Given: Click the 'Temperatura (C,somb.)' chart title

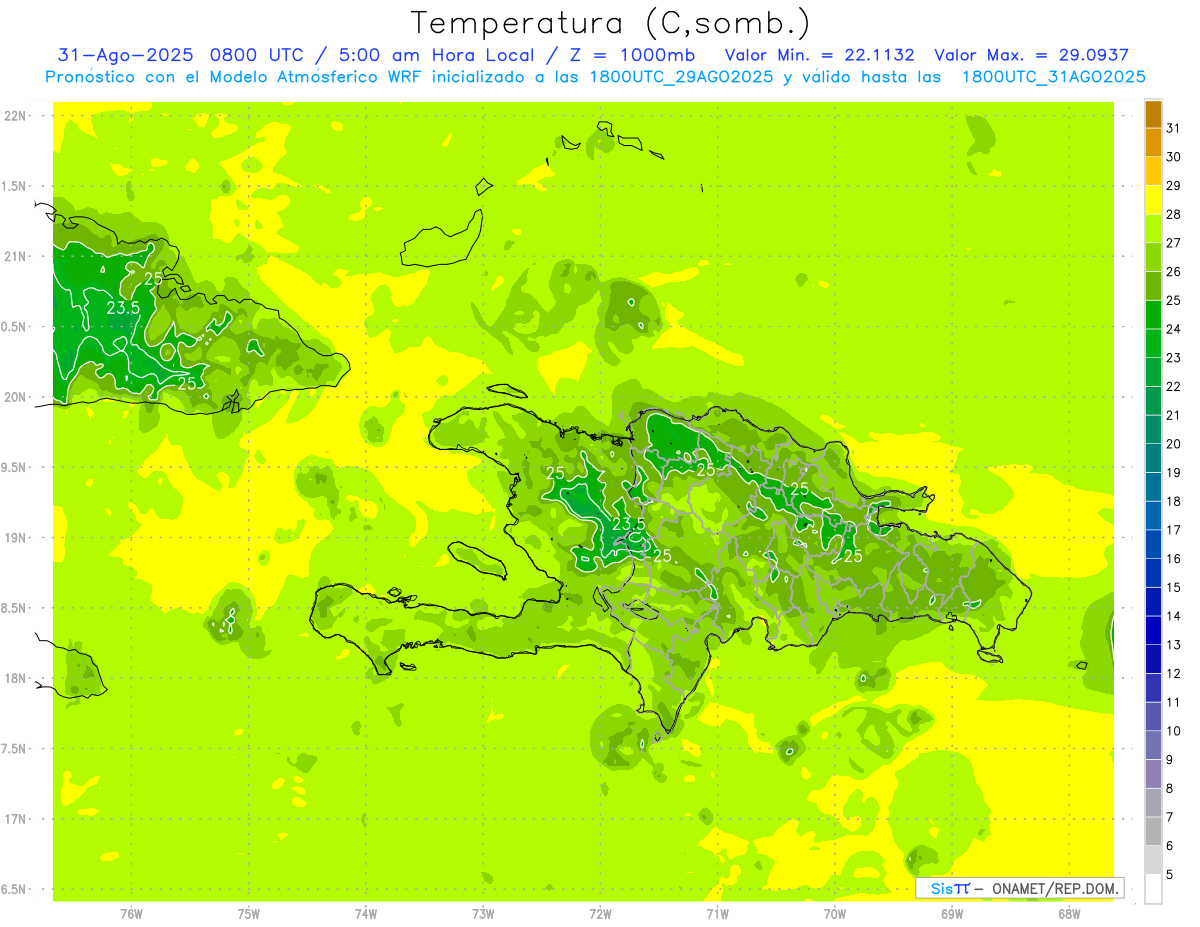Looking at the screenshot, I should [611, 23].
